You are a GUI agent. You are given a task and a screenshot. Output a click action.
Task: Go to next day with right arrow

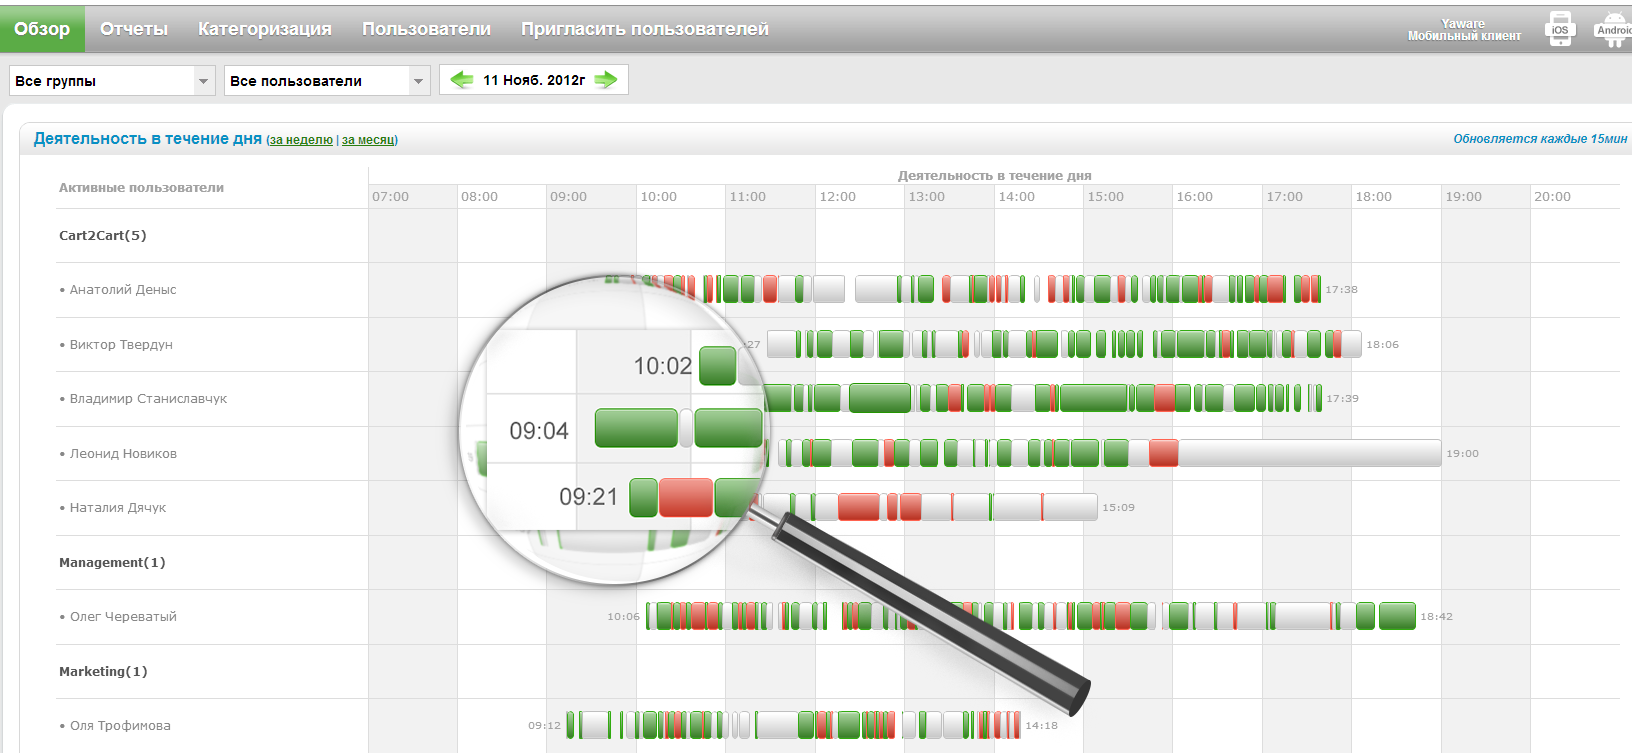[606, 80]
